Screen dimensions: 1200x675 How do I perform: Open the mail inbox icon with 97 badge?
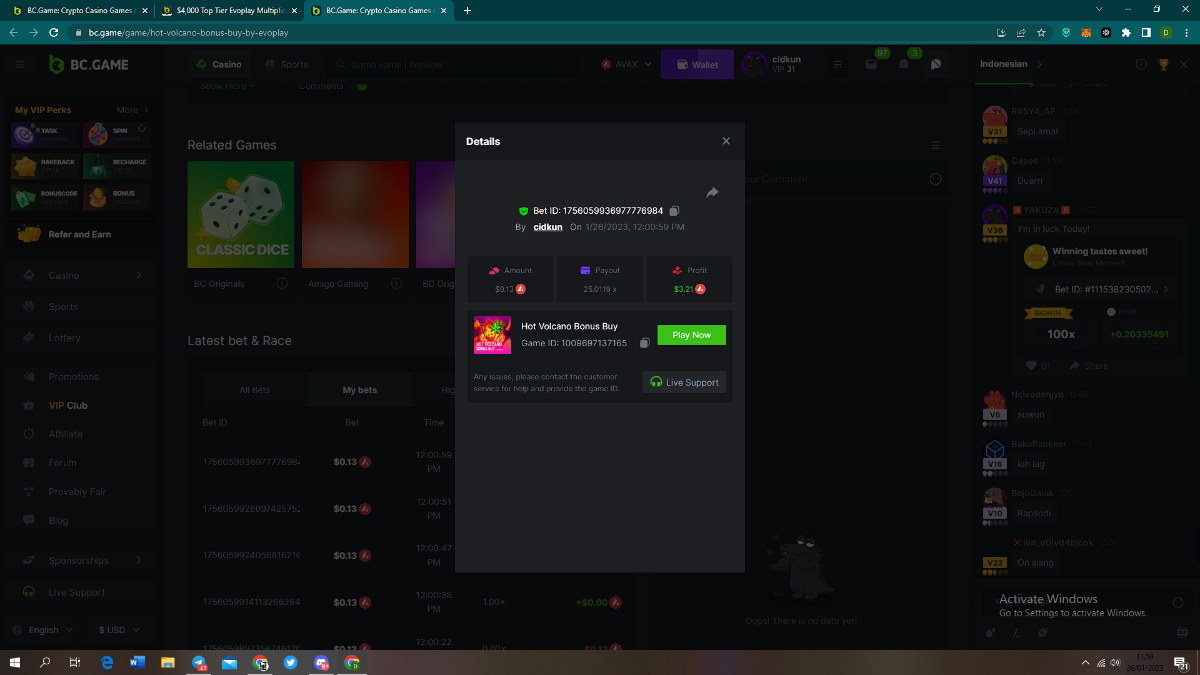click(x=871, y=64)
